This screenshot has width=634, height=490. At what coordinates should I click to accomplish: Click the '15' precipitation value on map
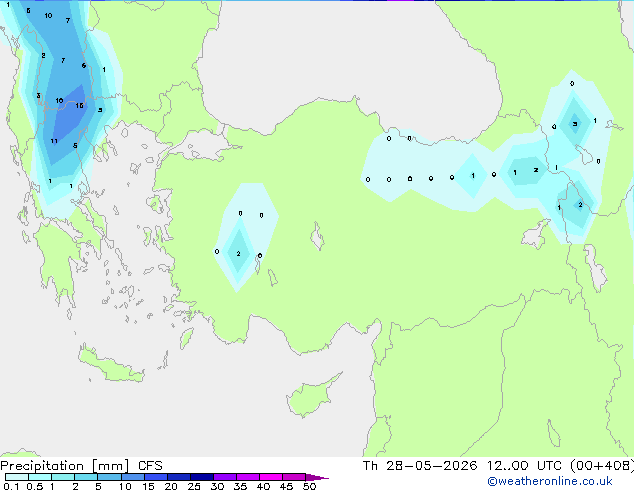[x=79, y=106]
